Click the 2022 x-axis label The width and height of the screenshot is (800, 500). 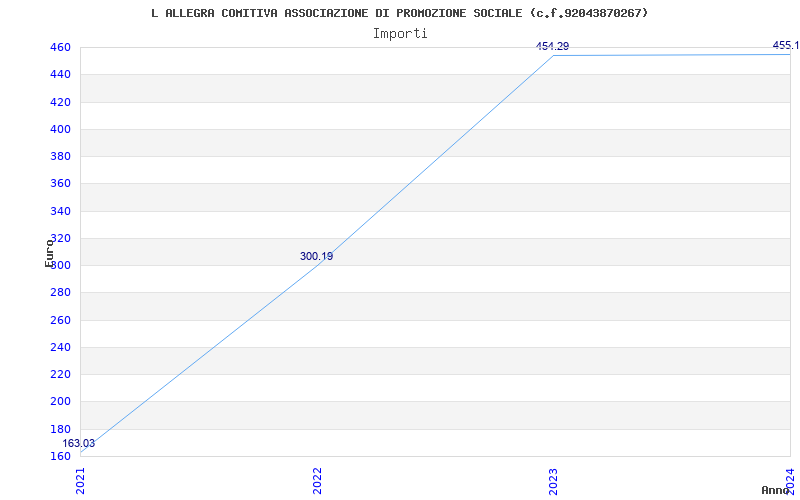[x=317, y=482]
